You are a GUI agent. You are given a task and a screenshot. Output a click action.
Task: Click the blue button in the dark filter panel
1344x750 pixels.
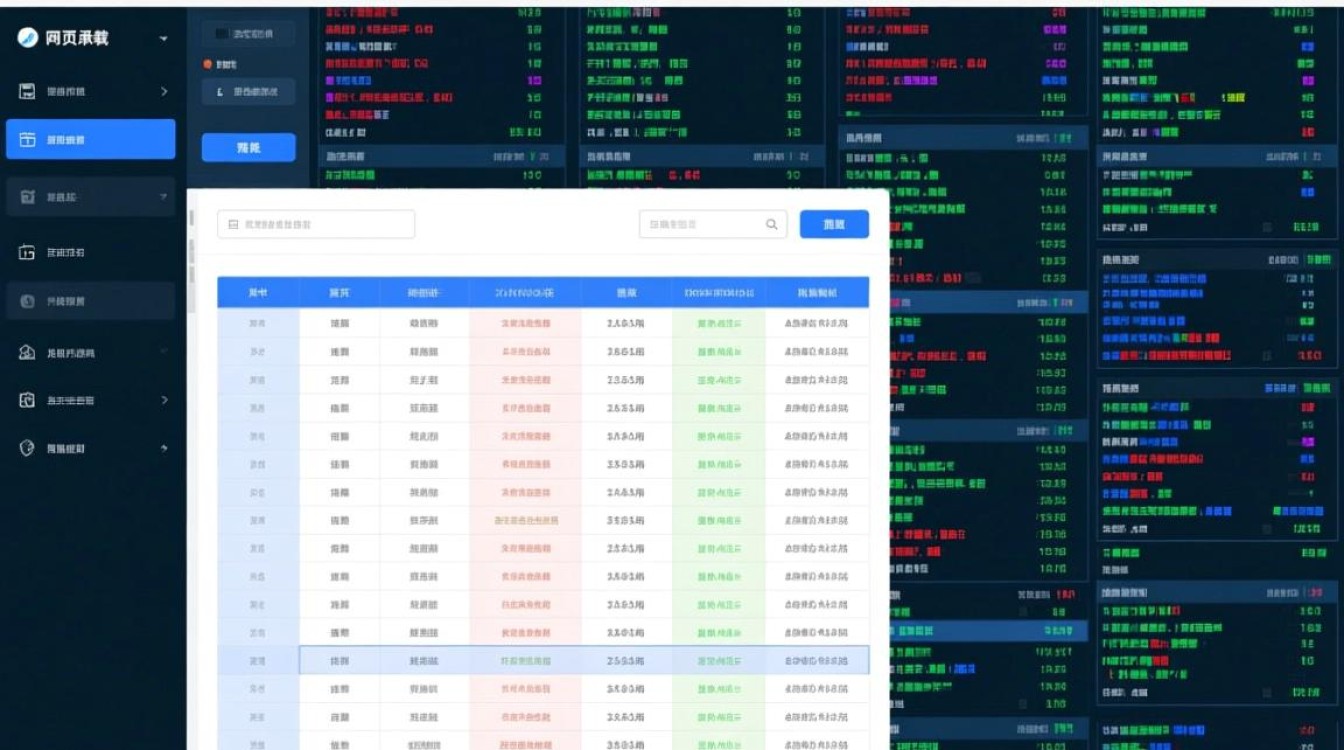pyautogui.click(x=248, y=148)
